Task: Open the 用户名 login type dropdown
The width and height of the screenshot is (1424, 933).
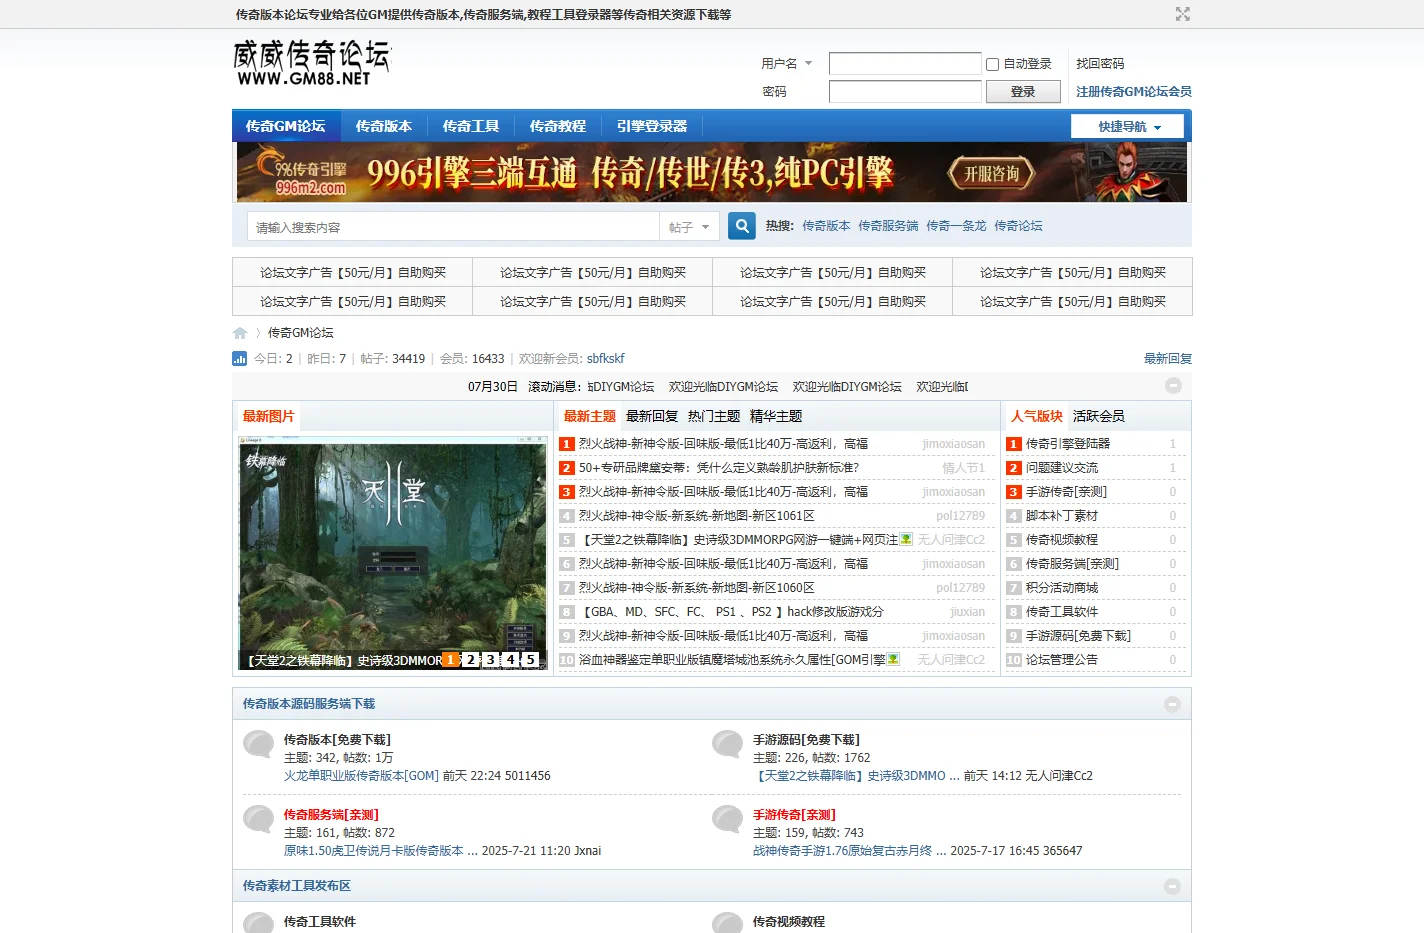Action: 787,63
